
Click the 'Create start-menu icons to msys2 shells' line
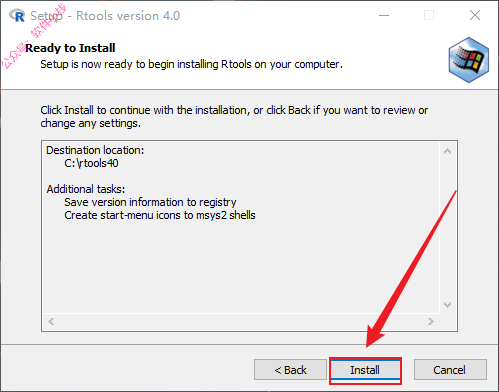tap(160, 215)
